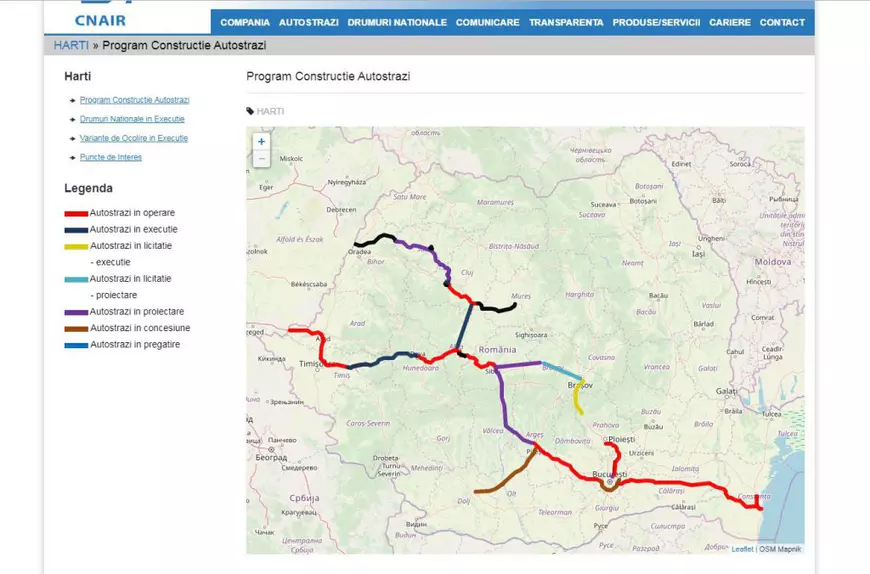Click the tag icon beside HARTI

pyautogui.click(x=250, y=111)
